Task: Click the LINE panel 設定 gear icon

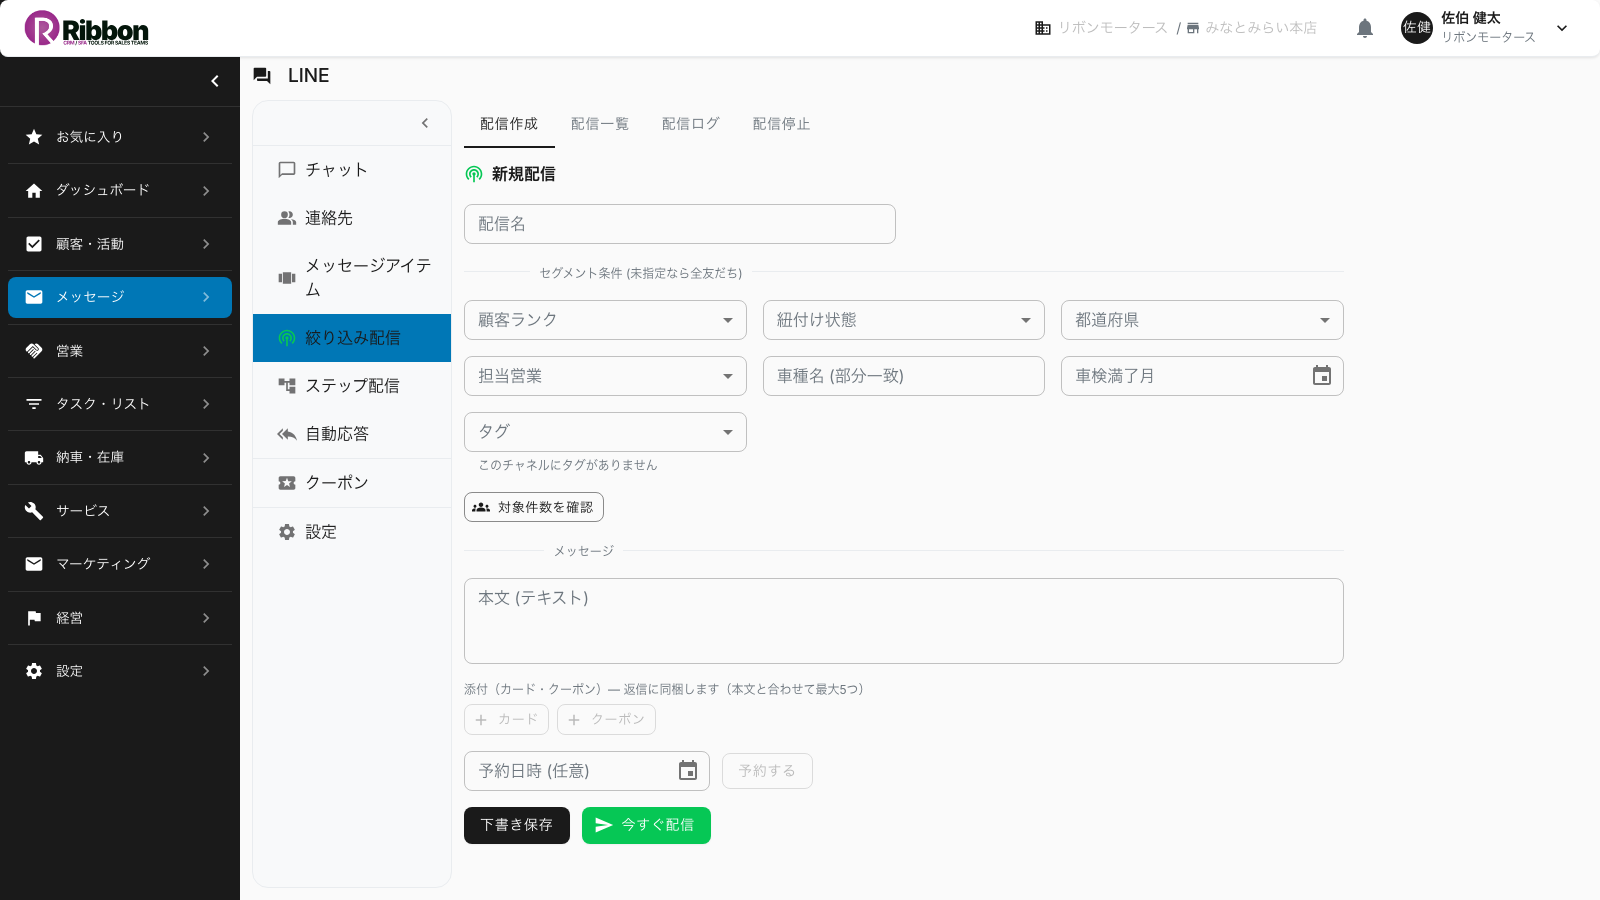Action: coord(287,532)
